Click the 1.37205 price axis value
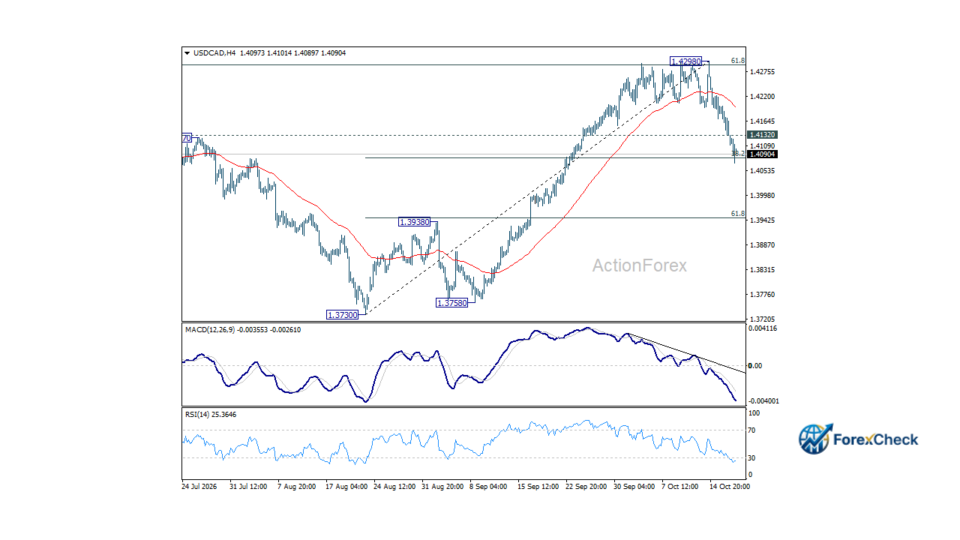The image size is (960, 540). click(762, 320)
